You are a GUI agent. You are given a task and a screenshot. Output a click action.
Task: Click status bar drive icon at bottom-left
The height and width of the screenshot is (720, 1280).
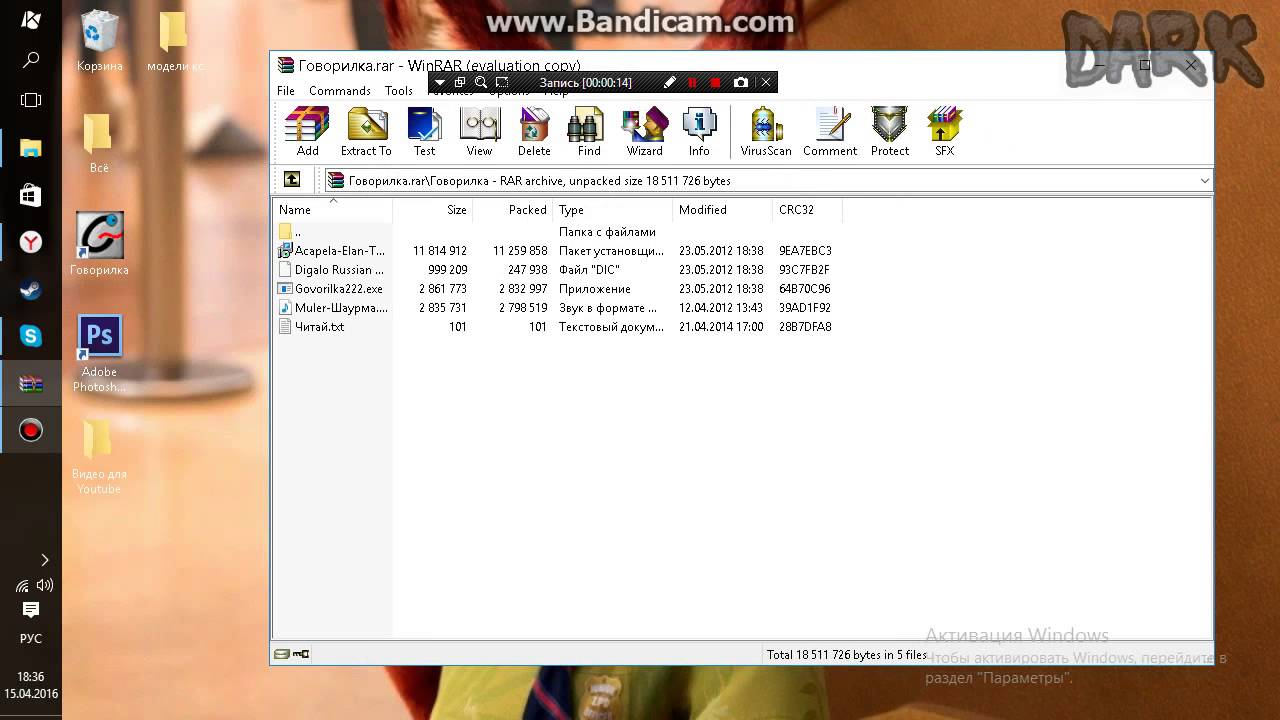tap(282, 654)
